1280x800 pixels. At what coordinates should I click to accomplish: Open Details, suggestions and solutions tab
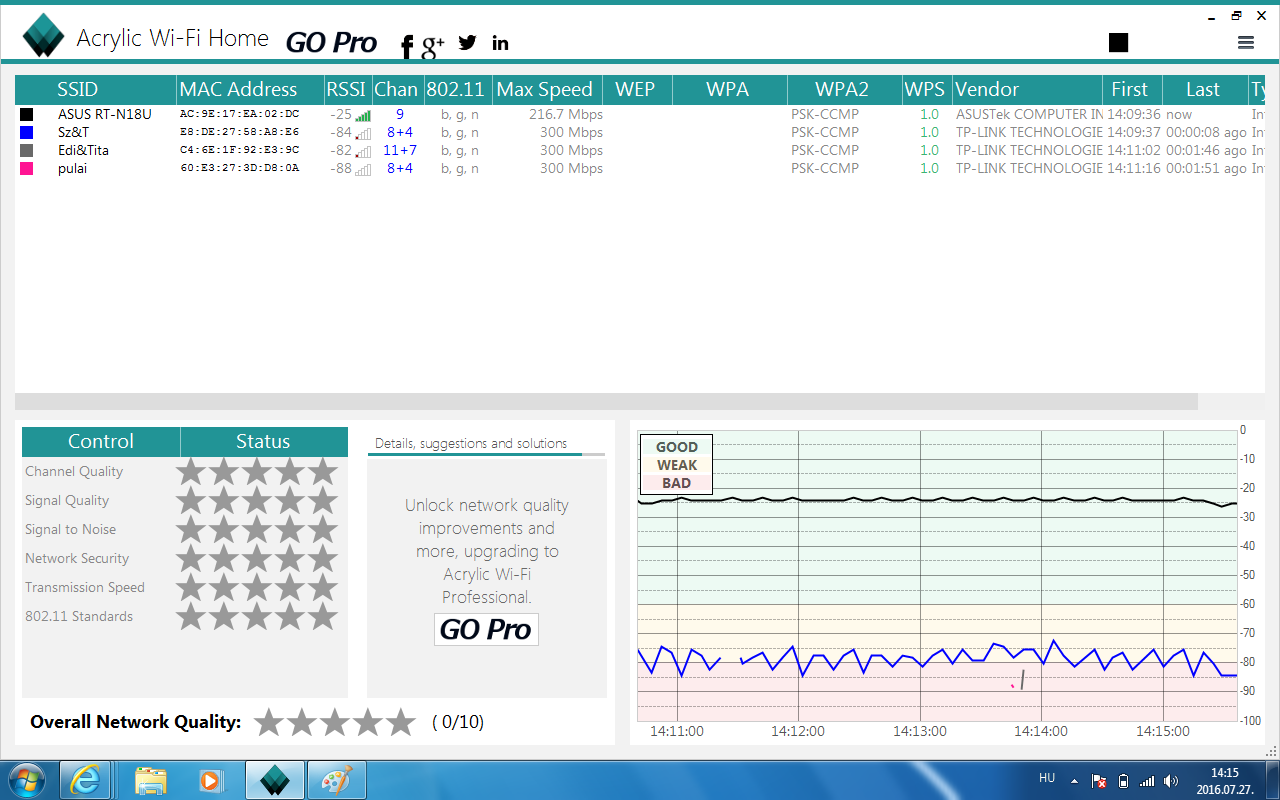click(471, 443)
